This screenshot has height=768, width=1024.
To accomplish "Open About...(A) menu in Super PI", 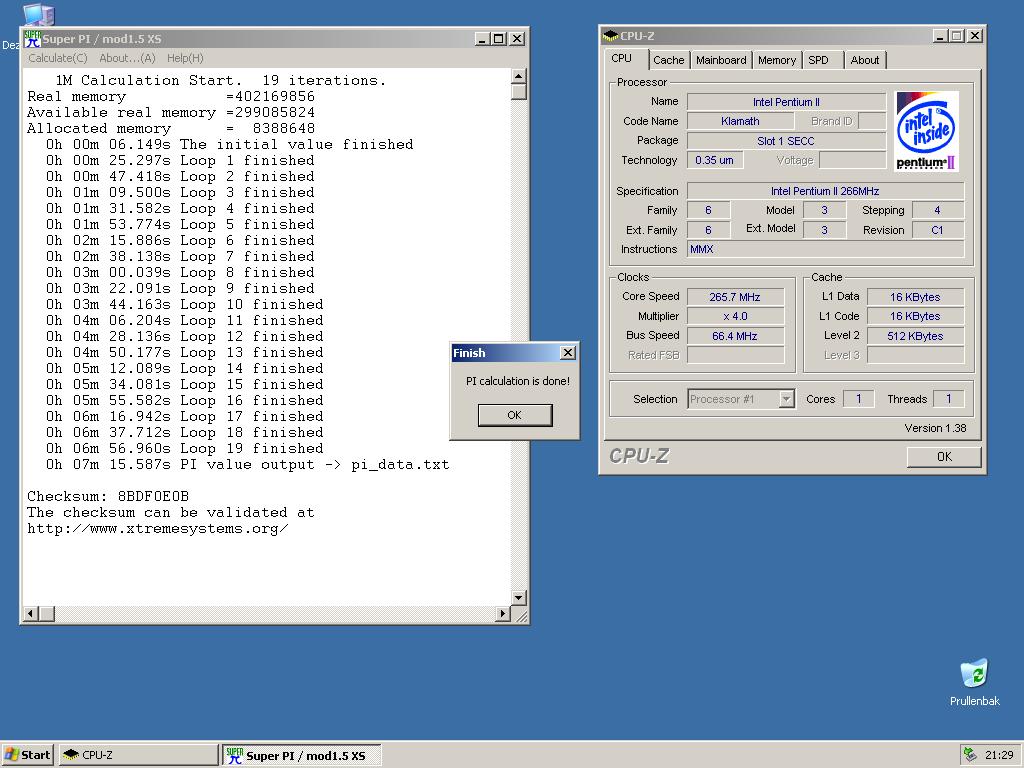I will pos(127,58).
